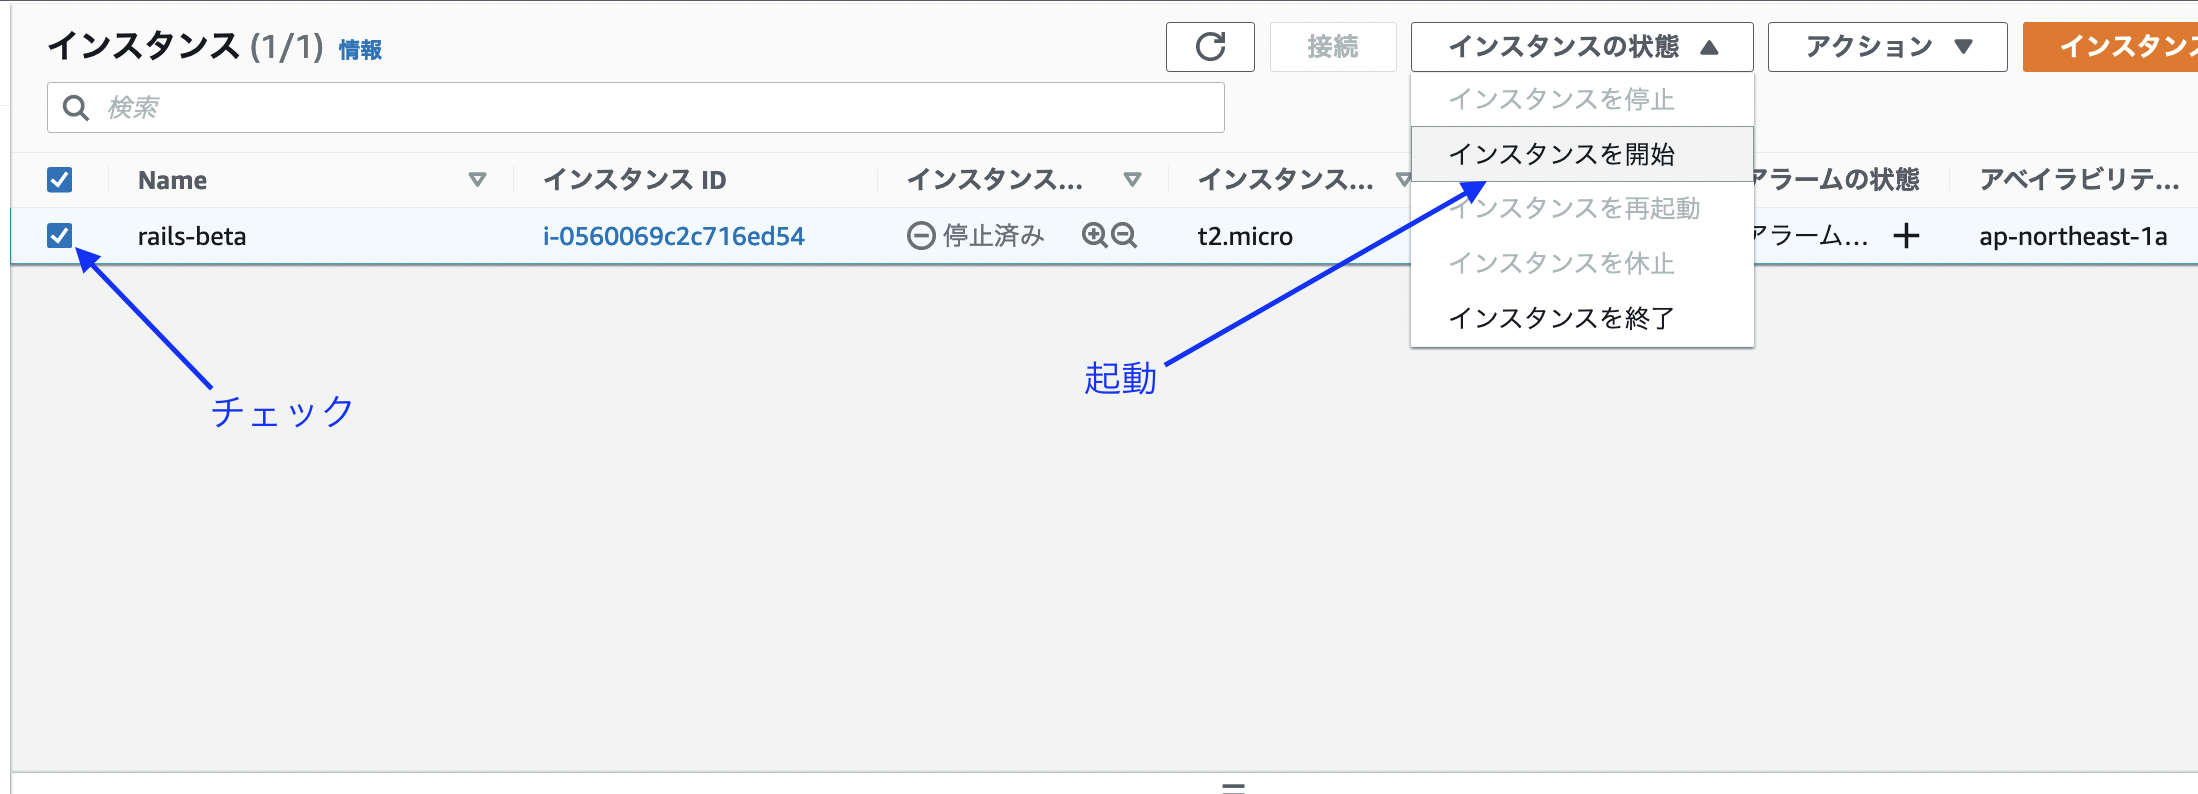Click the search magnifier icon
The image size is (2198, 794).
coord(76,108)
